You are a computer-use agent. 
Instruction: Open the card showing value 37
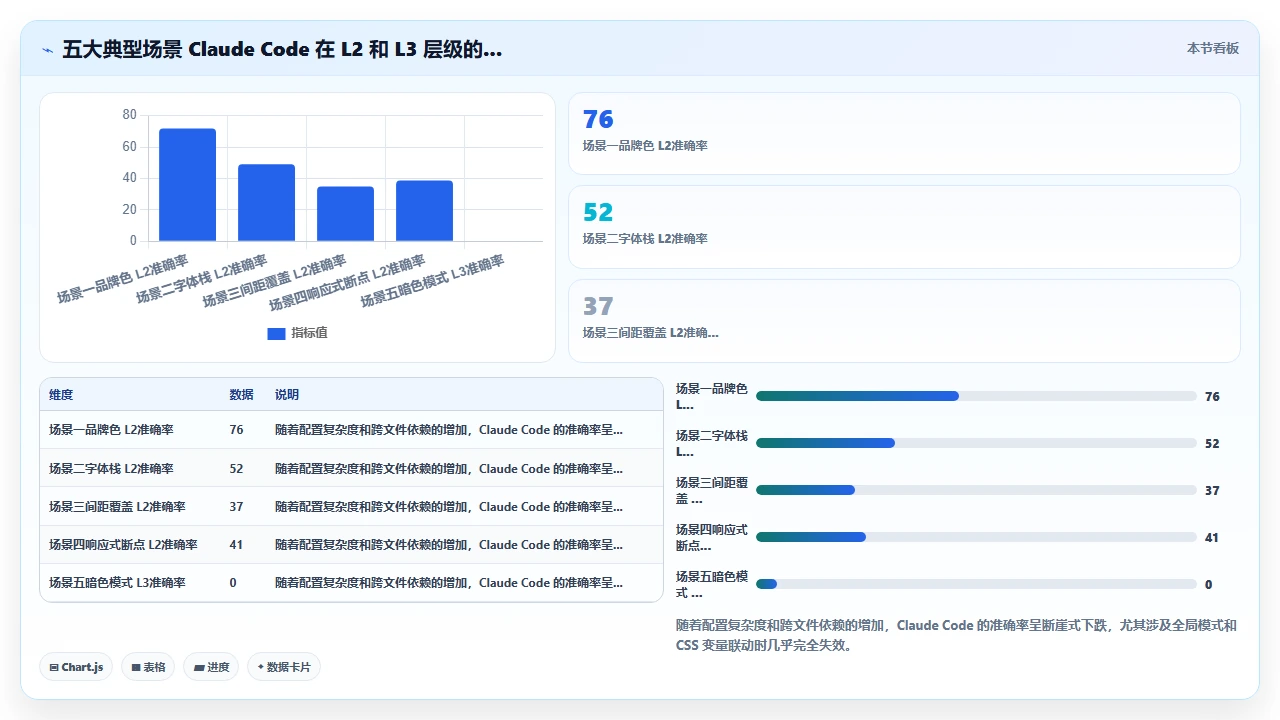[904, 320]
